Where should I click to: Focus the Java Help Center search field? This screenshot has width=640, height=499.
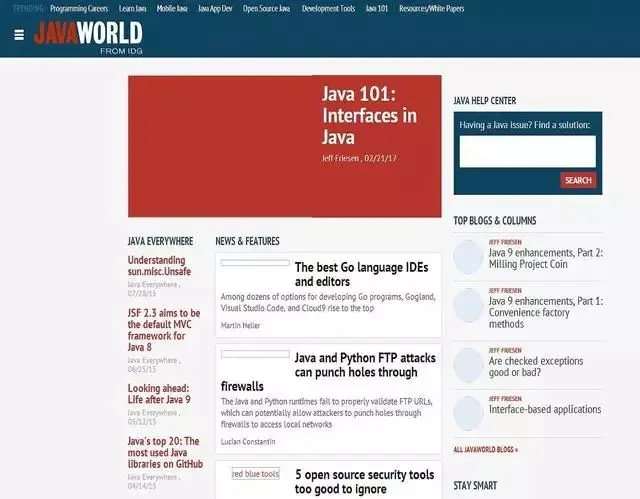click(527, 151)
